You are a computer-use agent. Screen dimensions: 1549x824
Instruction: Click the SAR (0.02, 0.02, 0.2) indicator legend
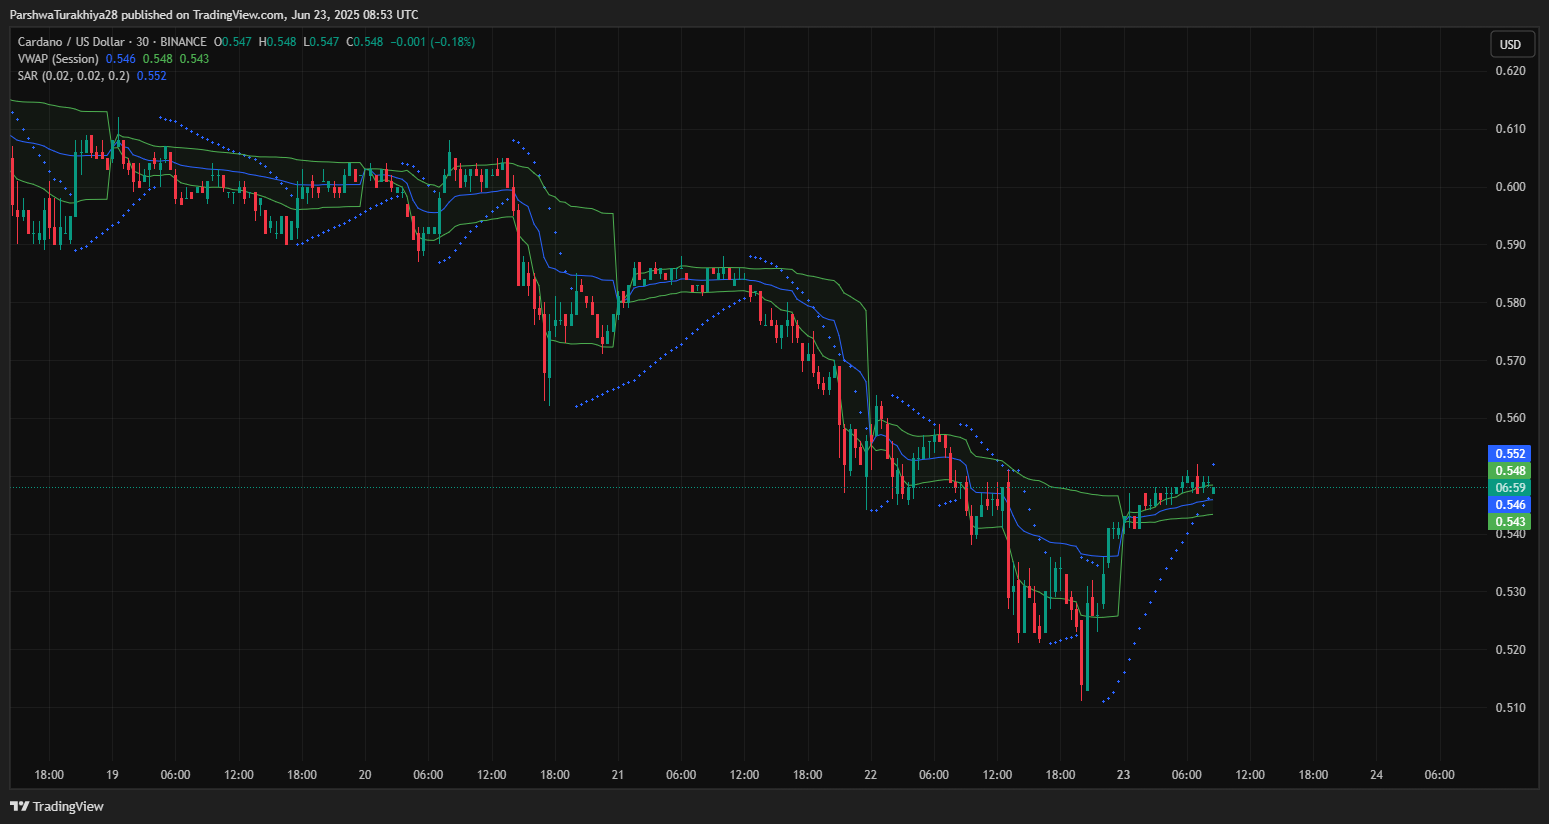point(73,76)
